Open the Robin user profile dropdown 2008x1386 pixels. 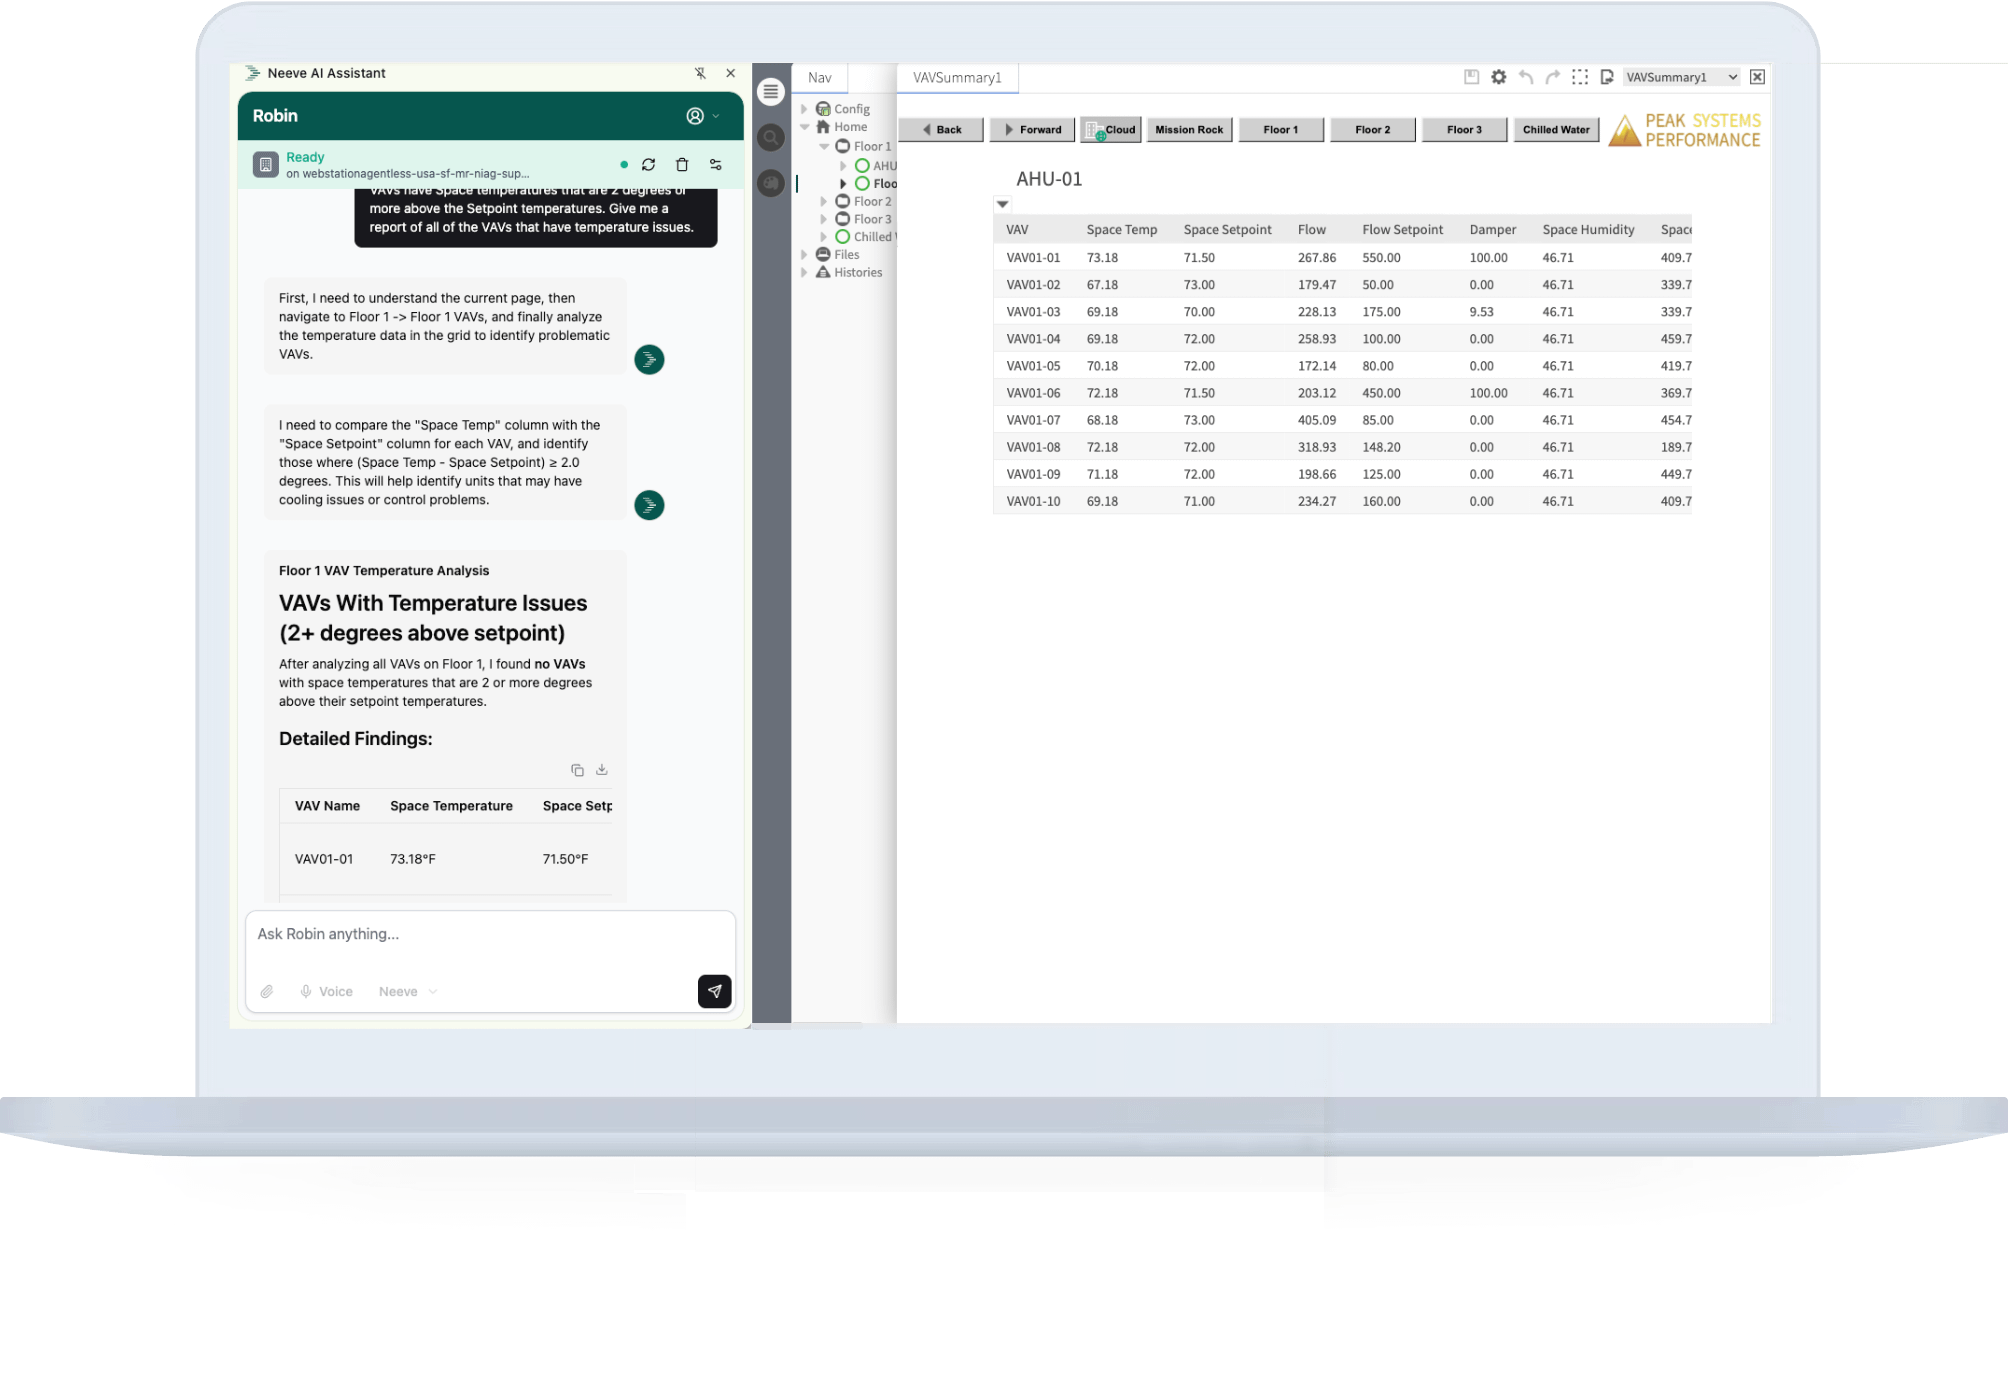coord(702,116)
